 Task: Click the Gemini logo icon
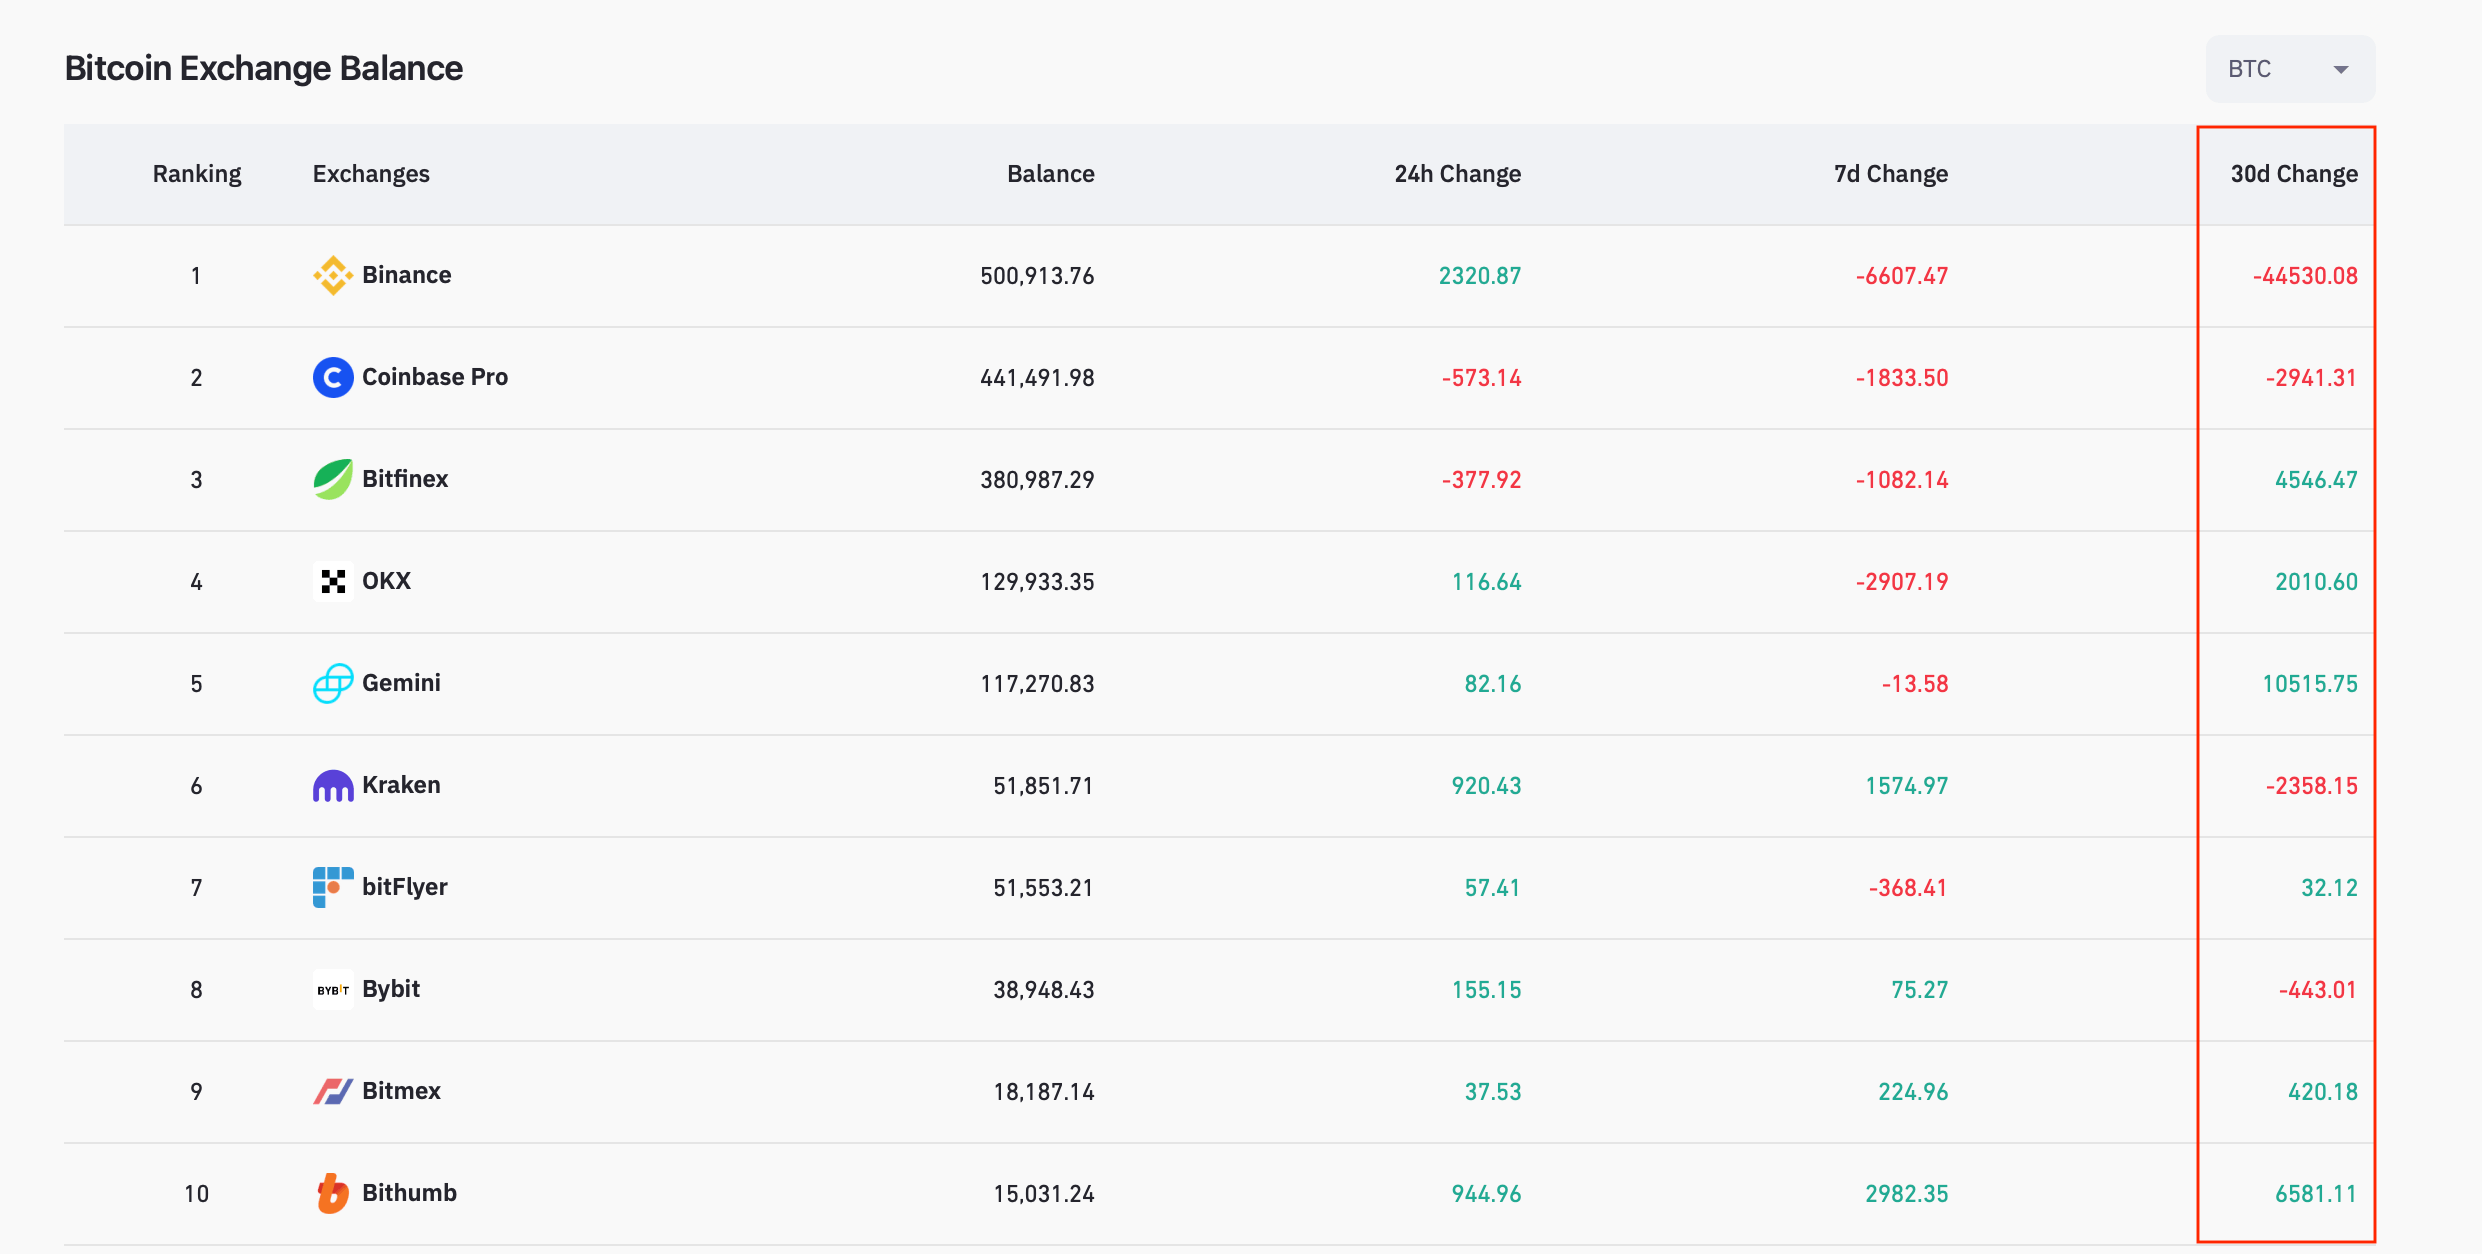(332, 683)
